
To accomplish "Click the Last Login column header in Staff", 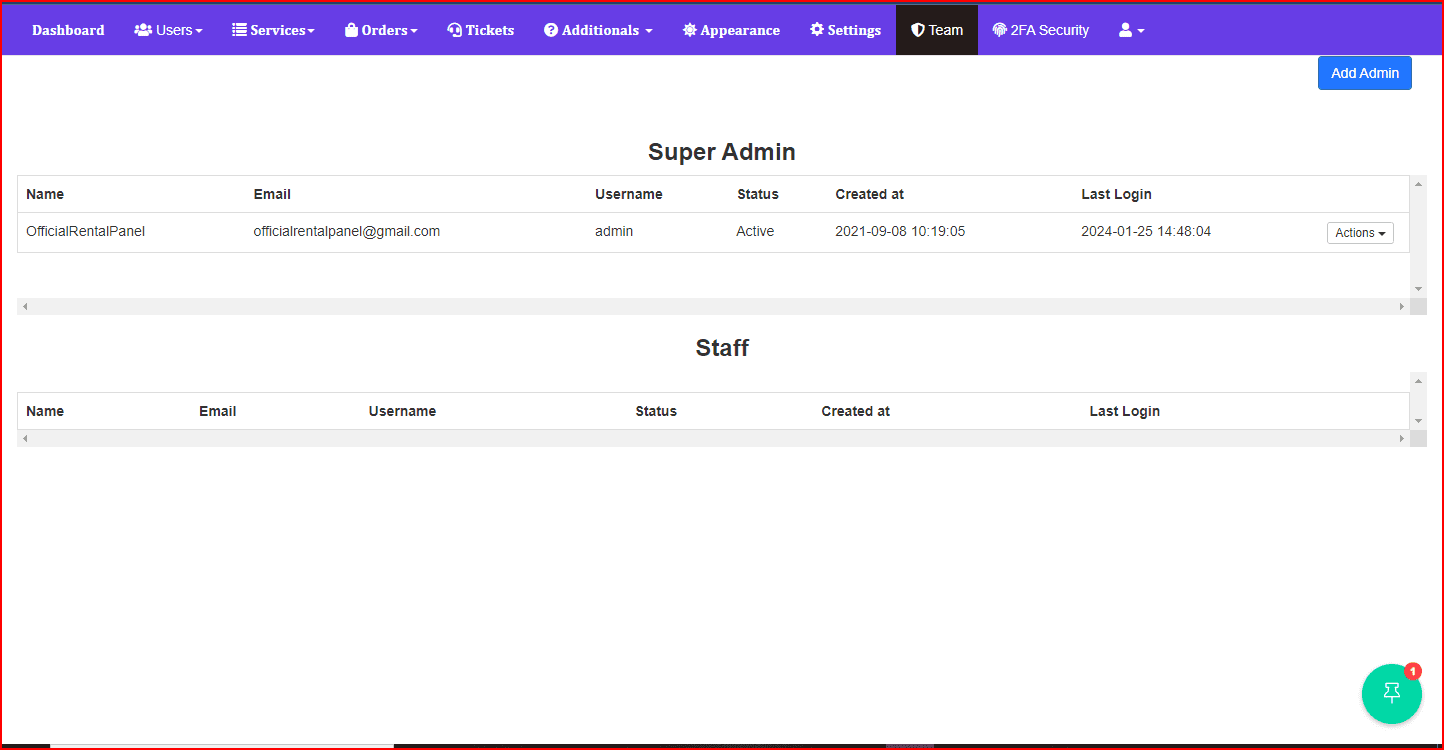I will pyautogui.click(x=1124, y=411).
